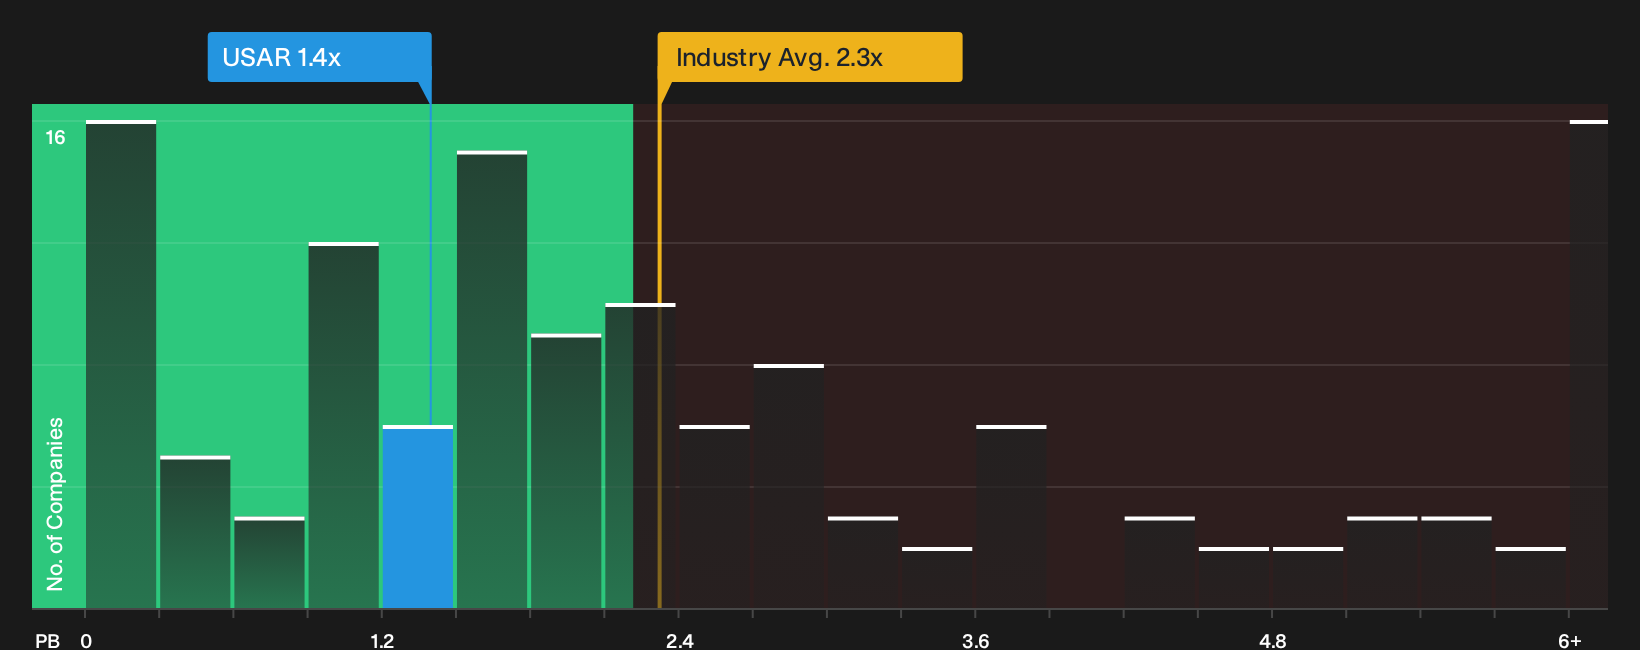Click the USAR 1.4x blue label

pyautogui.click(x=319, y=57)
